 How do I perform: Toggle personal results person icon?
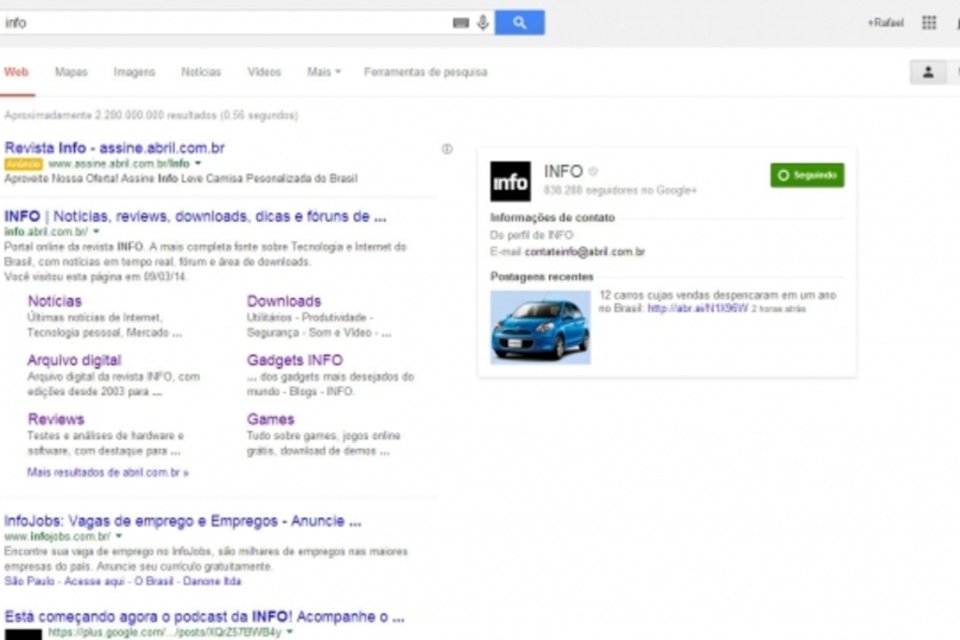point(928,72)
